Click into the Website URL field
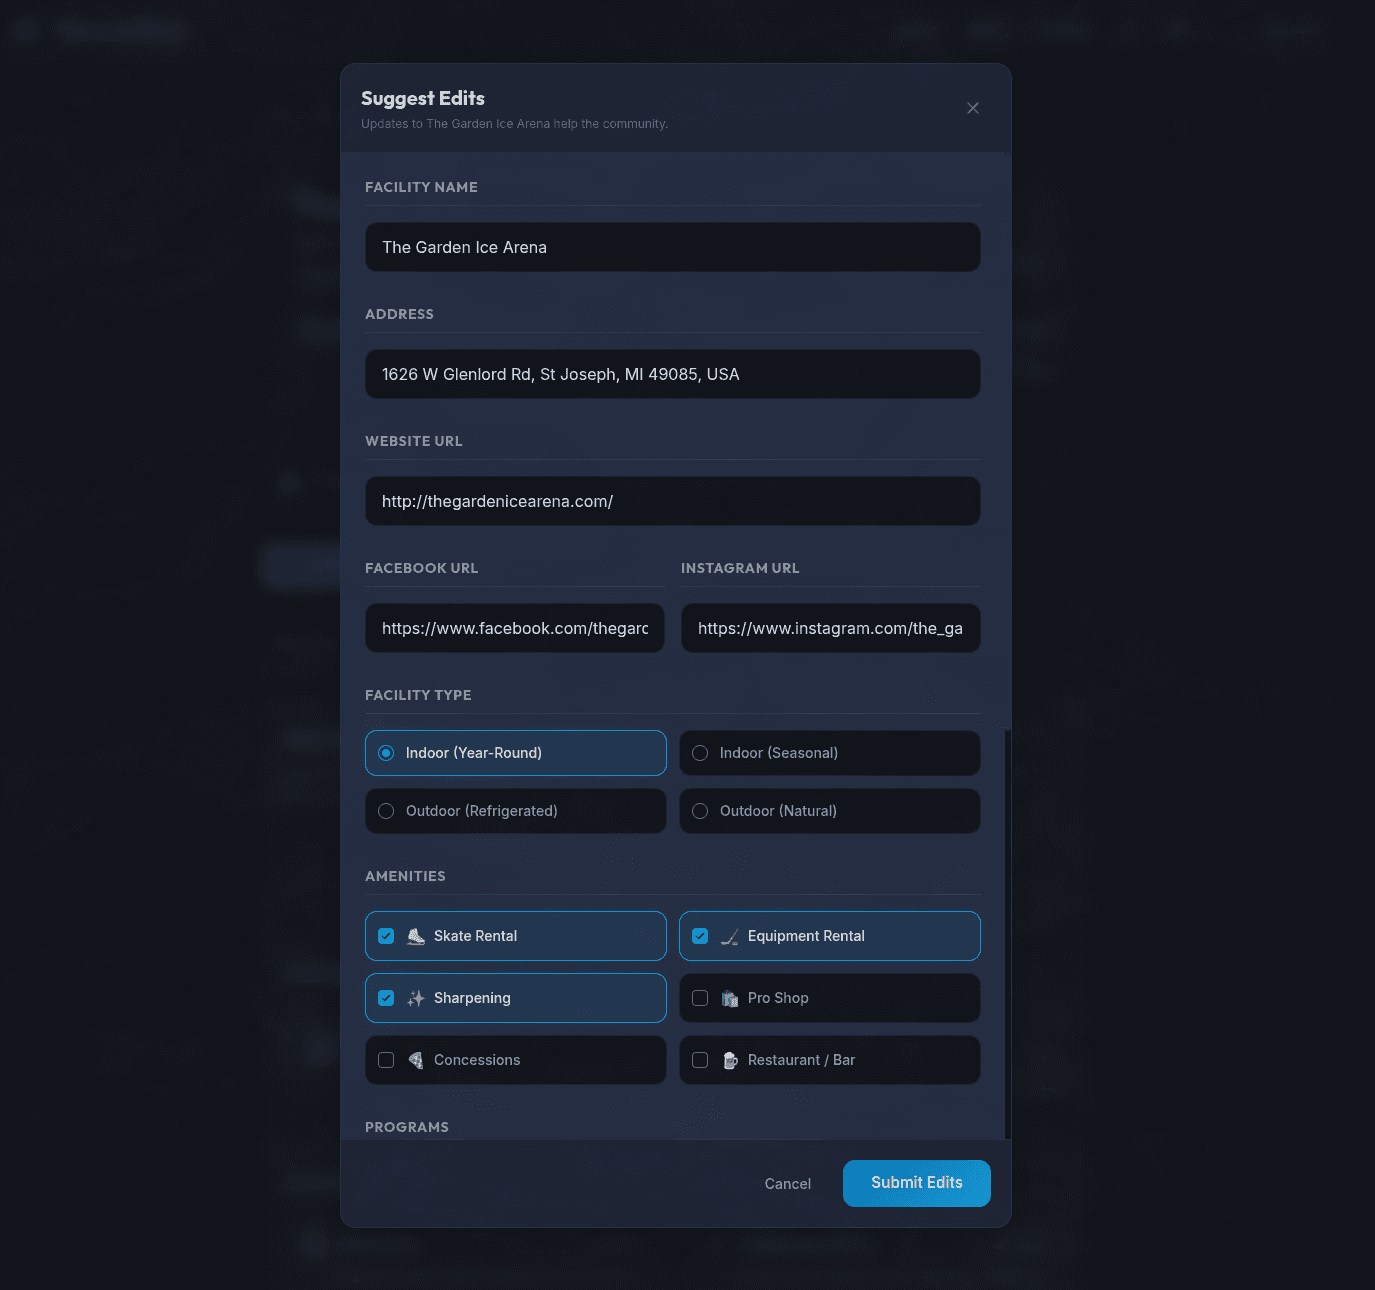1375x1290 pixels. tap(673, 501)
